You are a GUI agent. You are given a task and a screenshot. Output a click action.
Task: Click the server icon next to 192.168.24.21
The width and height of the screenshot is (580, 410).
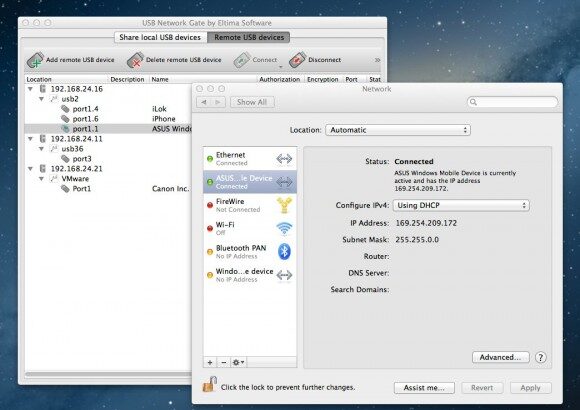43,169
